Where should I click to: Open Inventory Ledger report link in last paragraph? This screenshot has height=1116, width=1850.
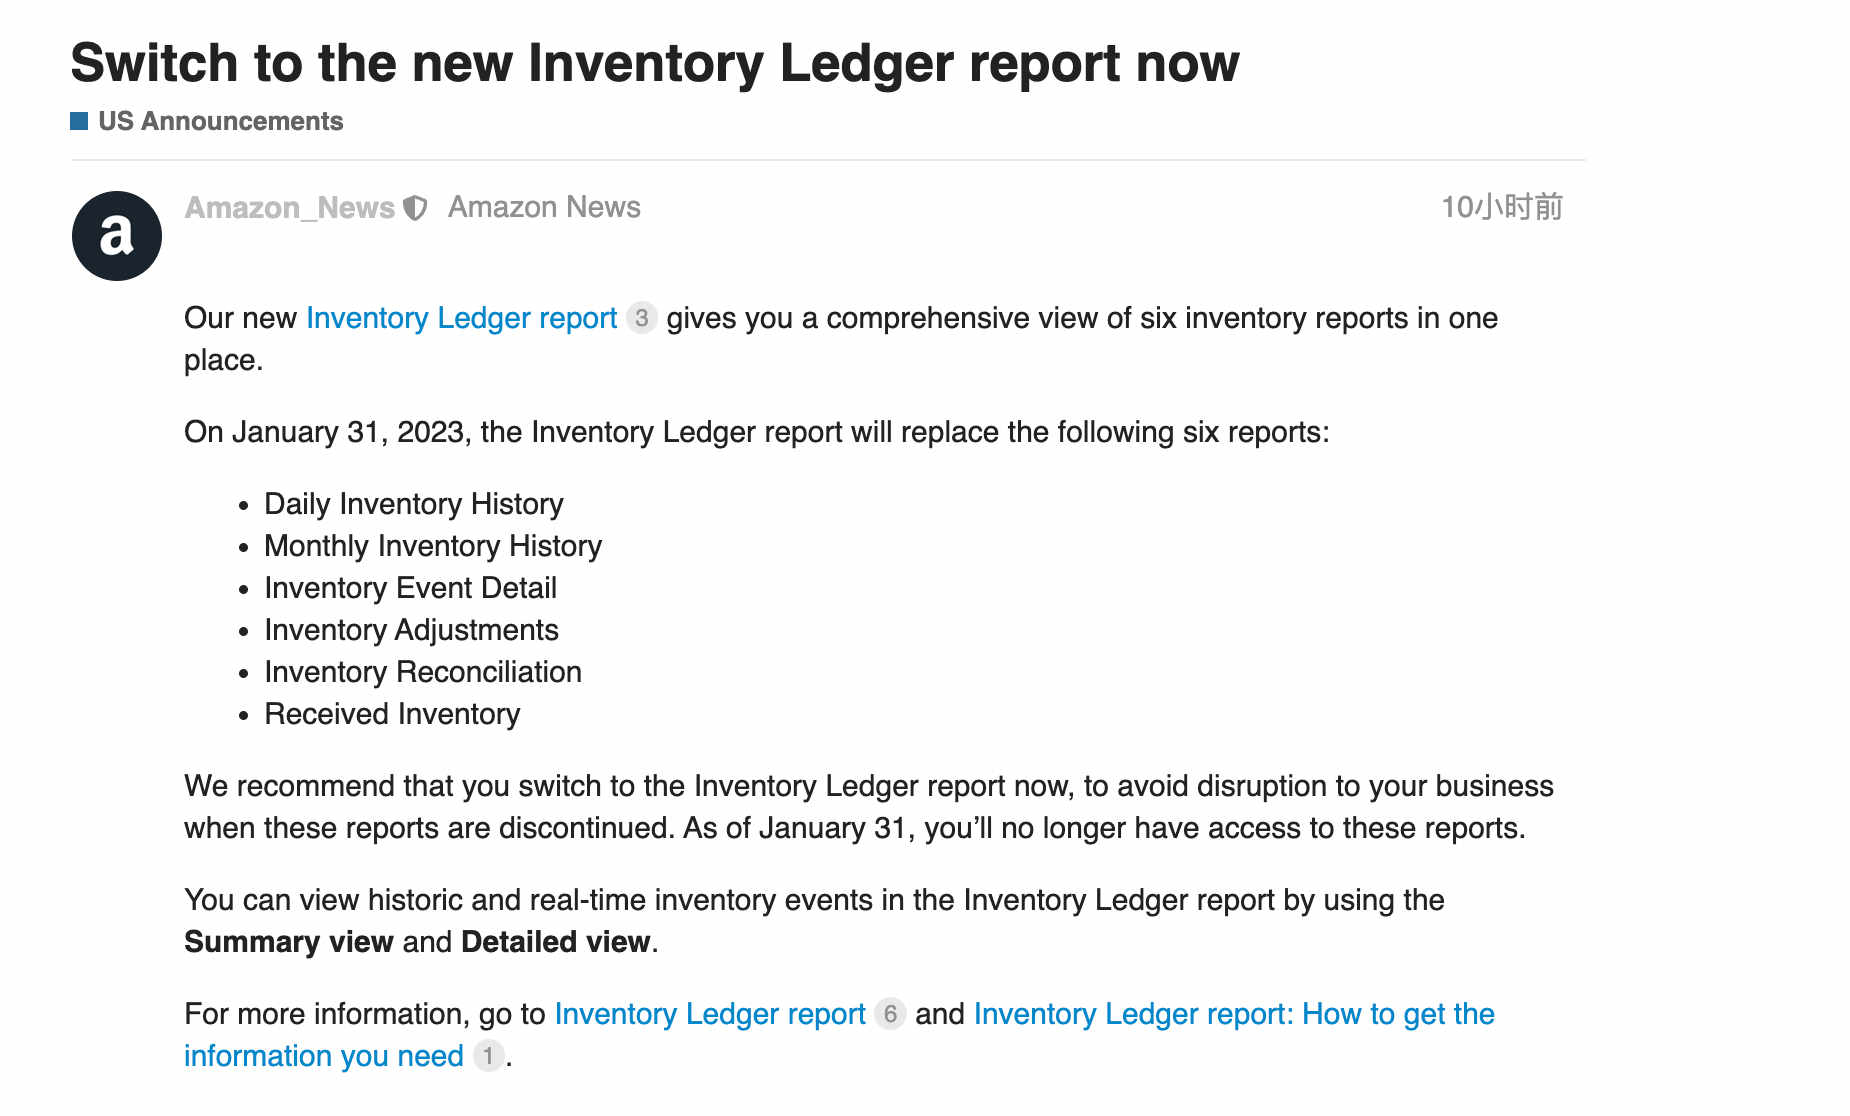(x=710, y=1014)
